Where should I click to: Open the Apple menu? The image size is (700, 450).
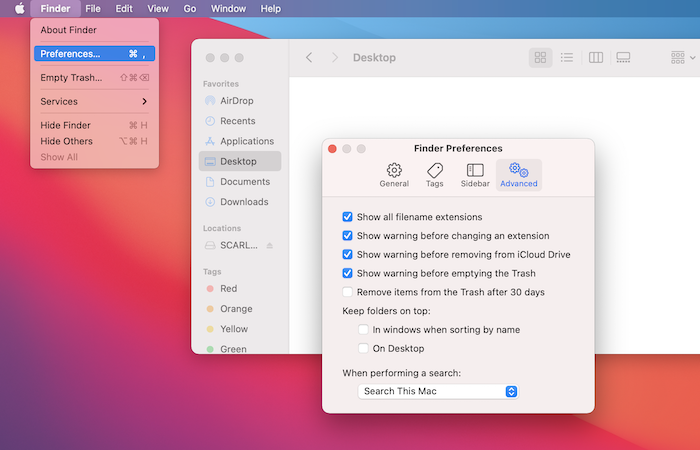[20, 8]
